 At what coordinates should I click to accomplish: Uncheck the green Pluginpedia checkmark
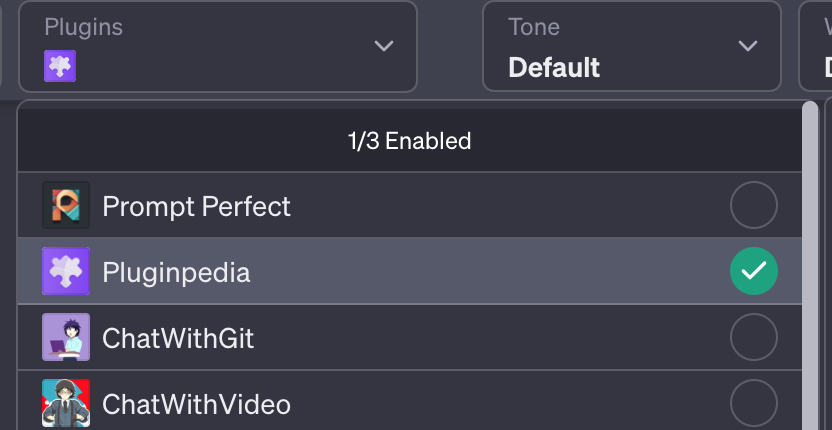tap(753, 271)
